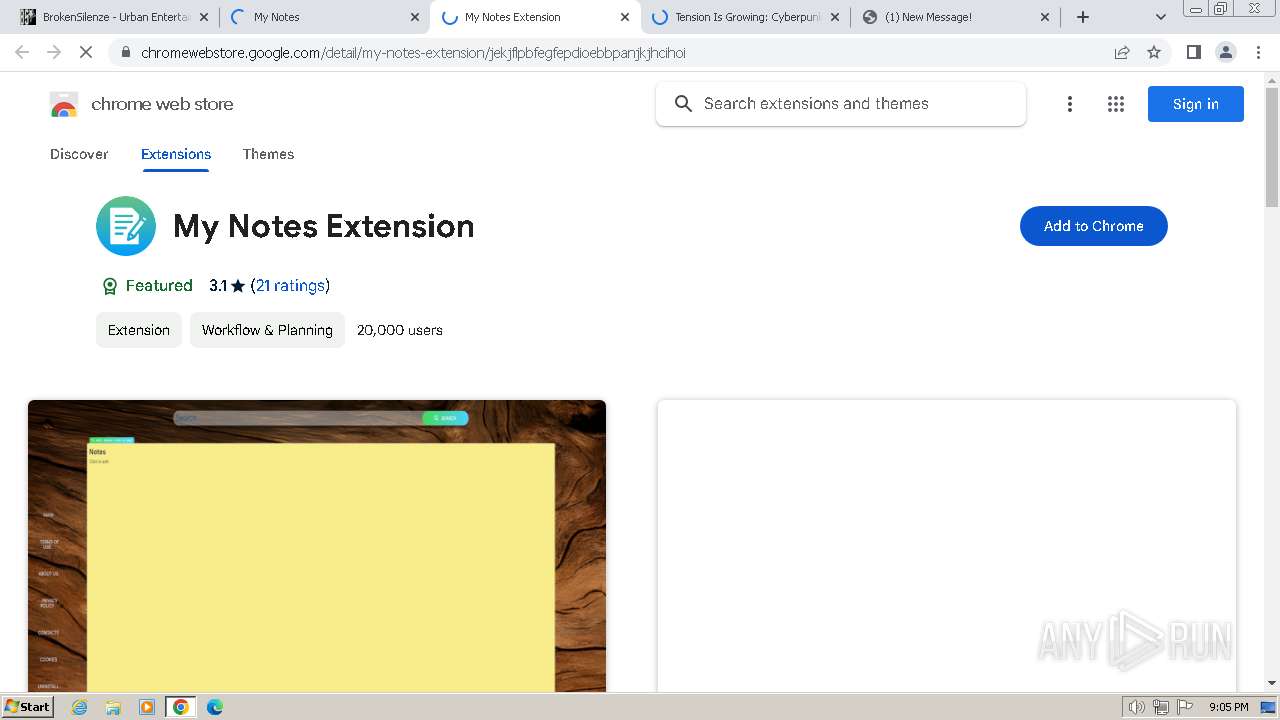Click the Action Center flag tray icon
1280x720 pixels.
coord(1185,707)
